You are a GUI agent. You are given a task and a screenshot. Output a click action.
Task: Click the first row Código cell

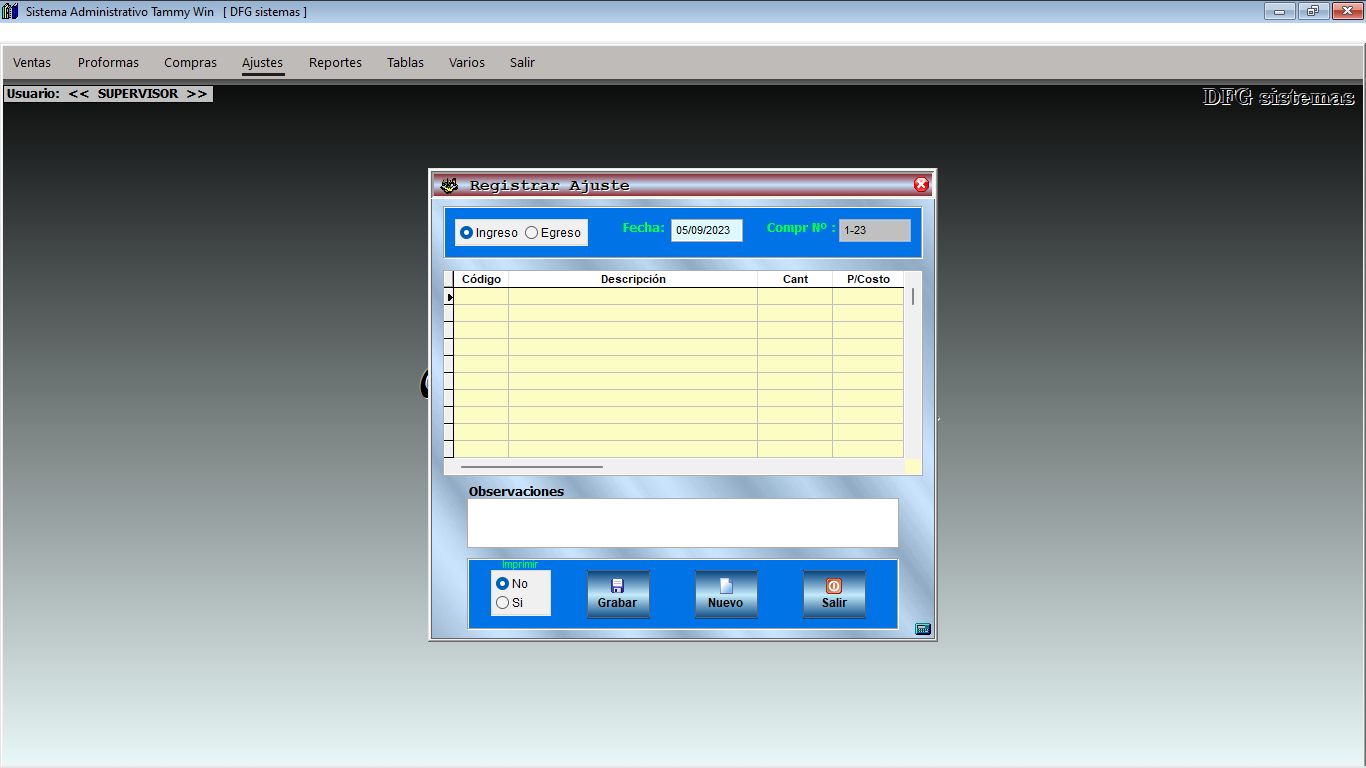click(x=481, y=297)
